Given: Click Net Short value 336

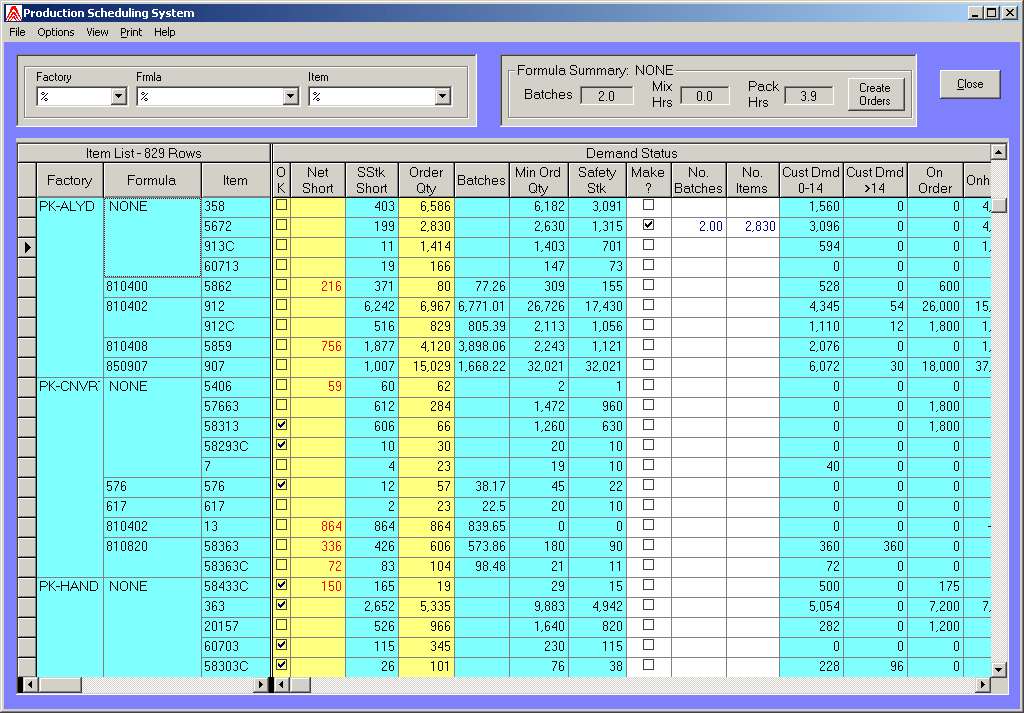Looking at the screenshot, I should tap(317, 547).
